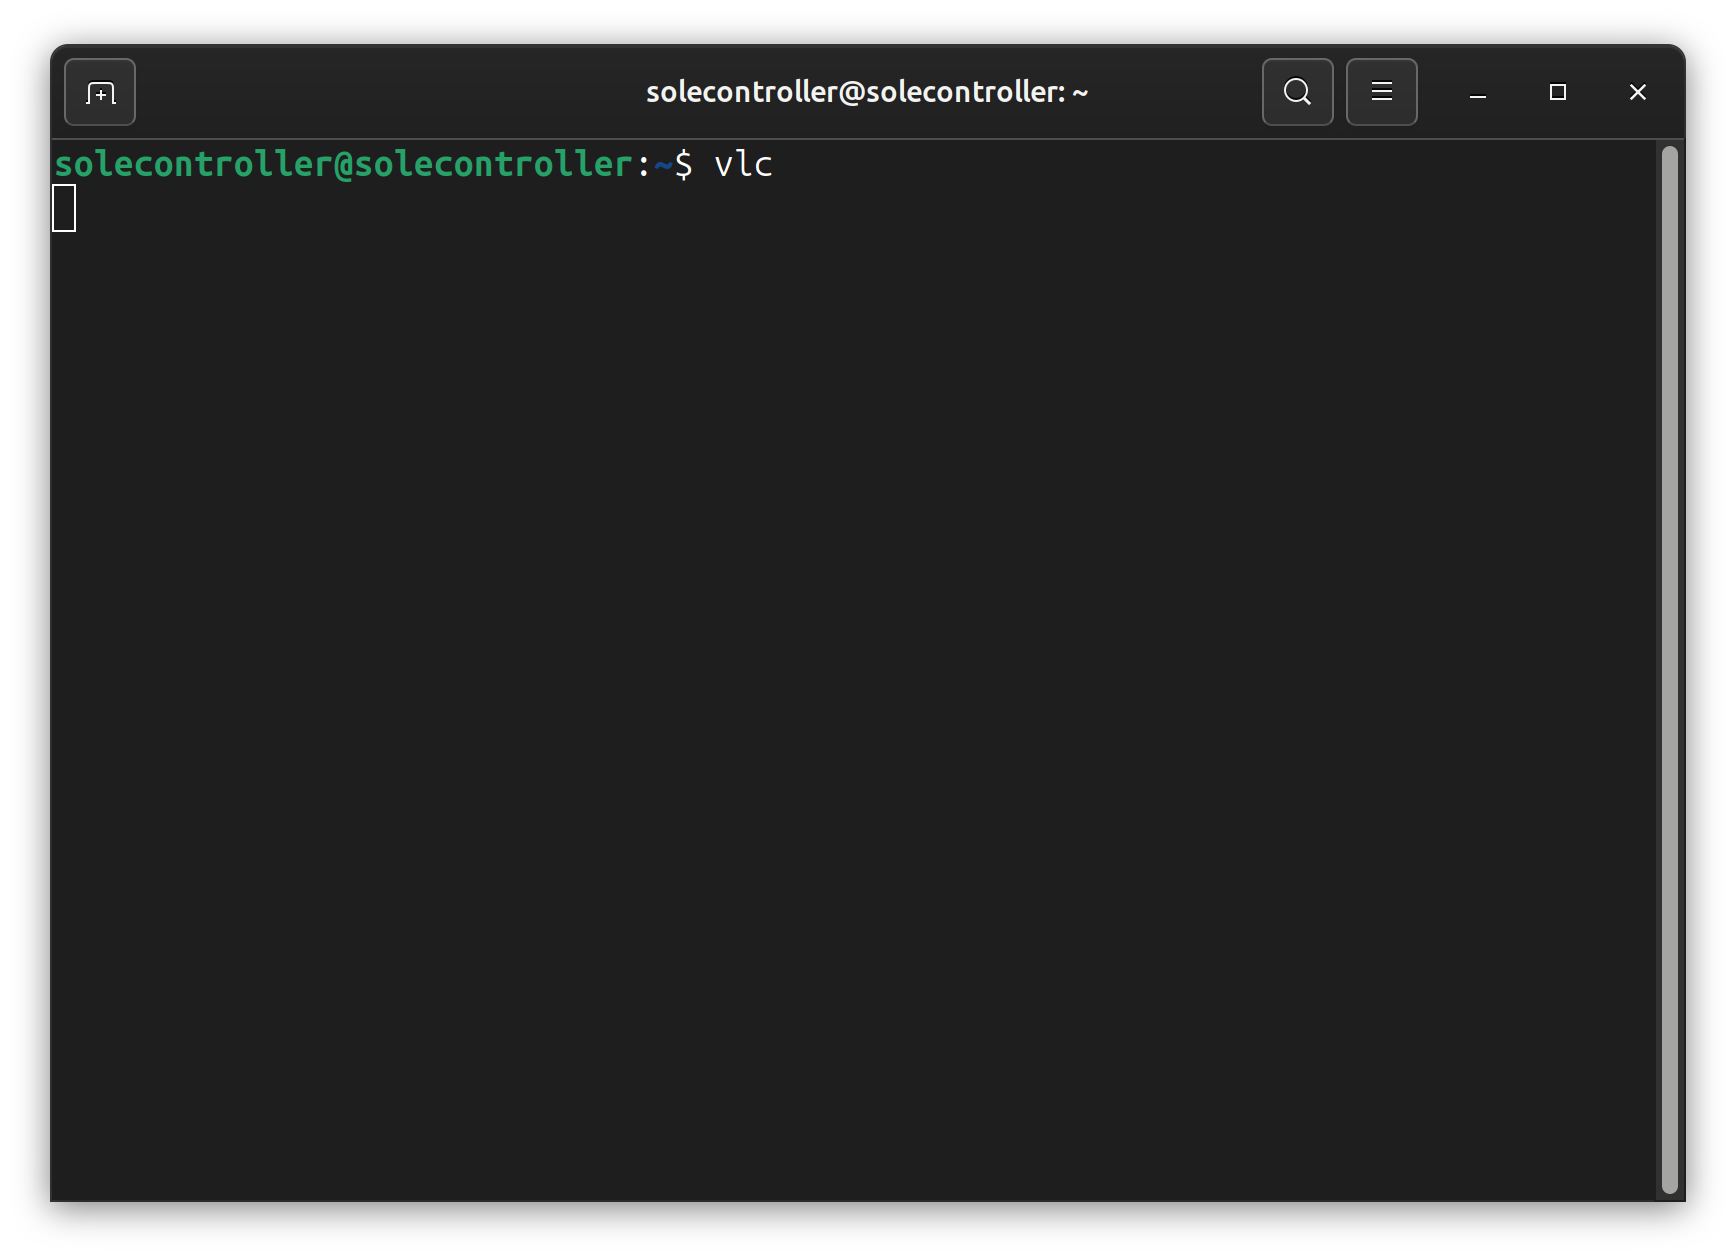Click the typed vlc command text

(743, 164)
